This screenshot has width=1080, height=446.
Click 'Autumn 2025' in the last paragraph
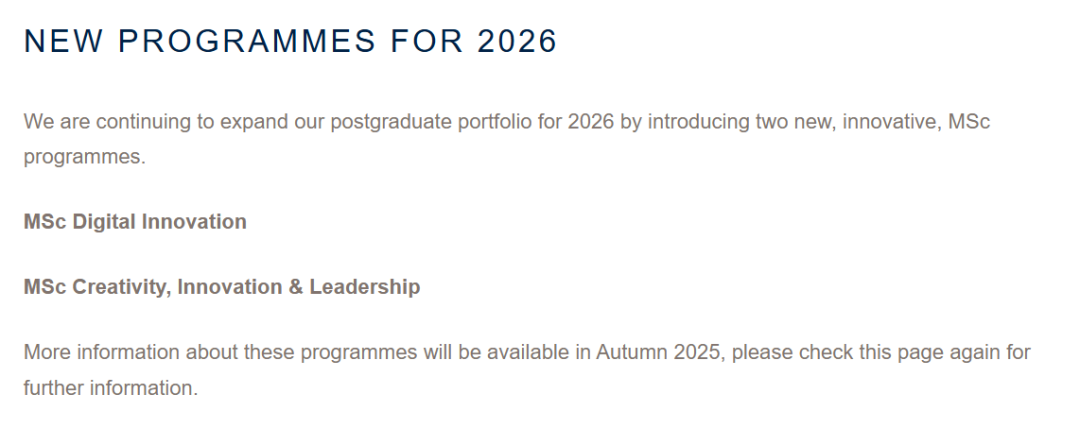(658, 353)
